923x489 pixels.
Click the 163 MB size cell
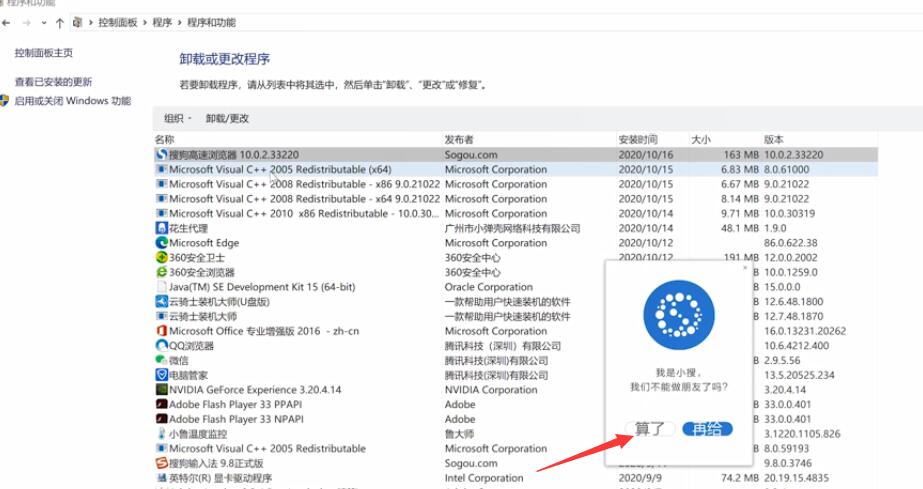point(741,155)
